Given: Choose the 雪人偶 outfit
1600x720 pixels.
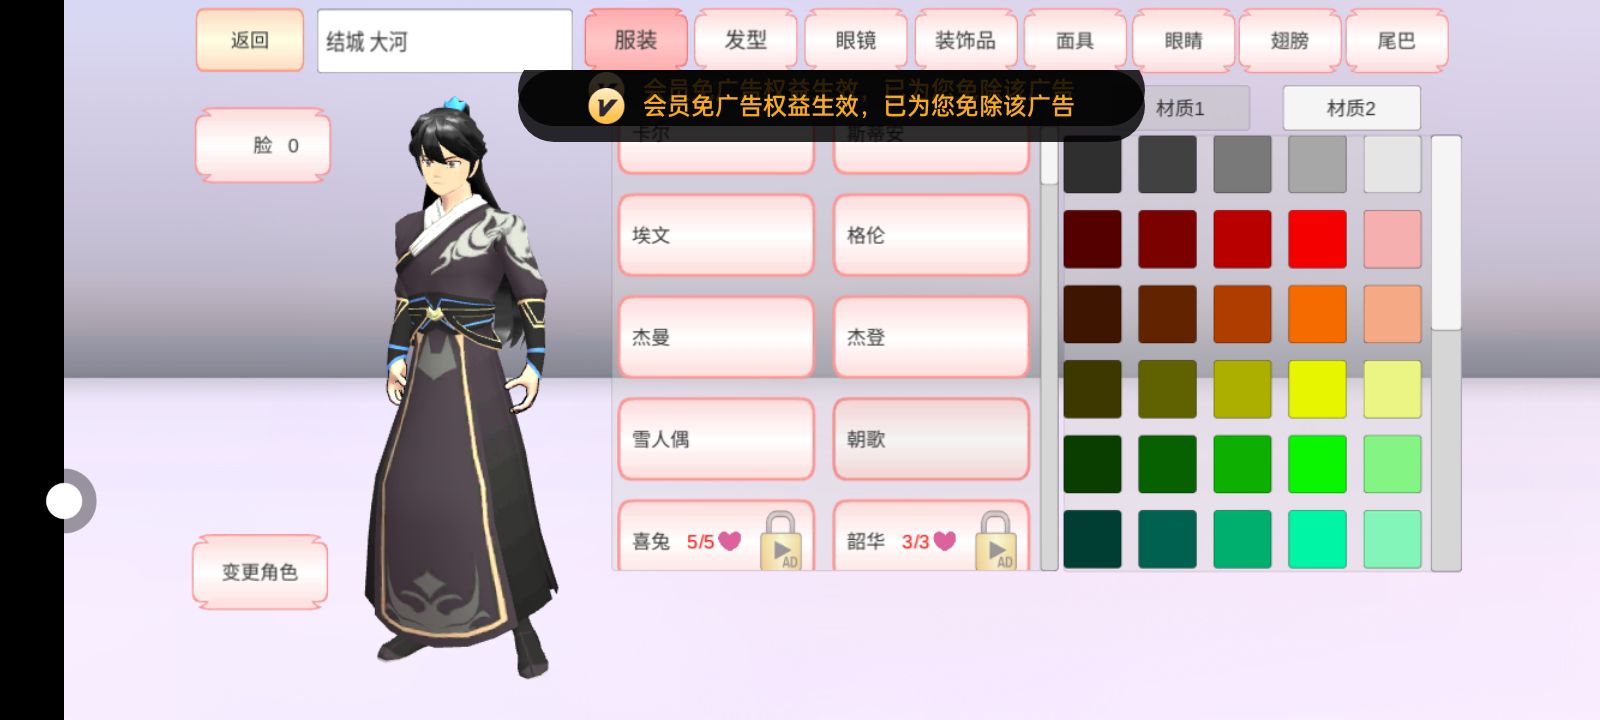Looking at the screenshot, I should tap(716, 438).
